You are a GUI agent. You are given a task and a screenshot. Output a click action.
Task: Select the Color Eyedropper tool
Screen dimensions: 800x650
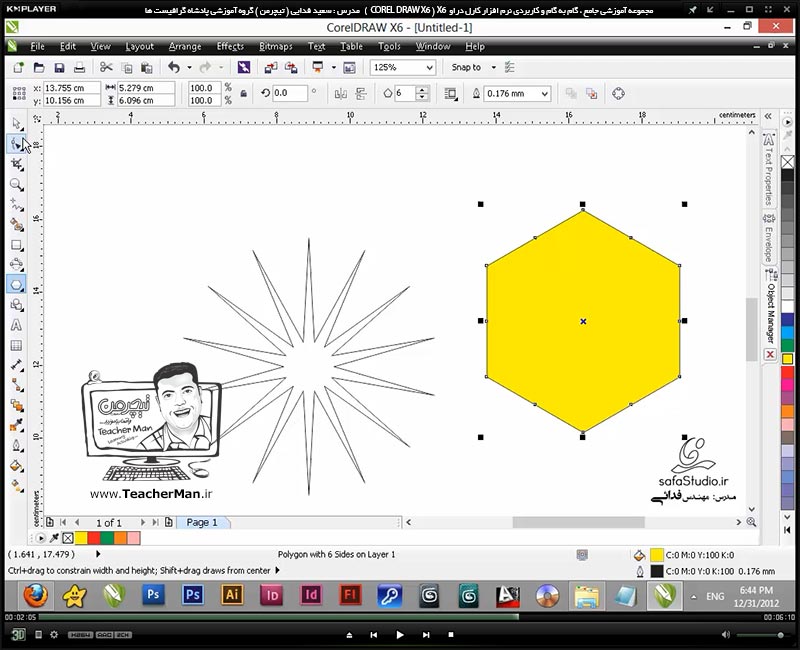[16, 425]
